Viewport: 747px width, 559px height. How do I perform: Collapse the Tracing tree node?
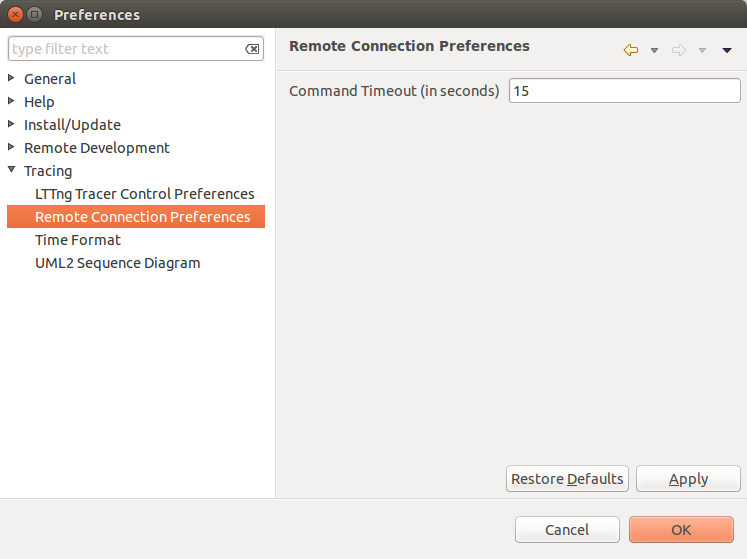coord(12,170)
